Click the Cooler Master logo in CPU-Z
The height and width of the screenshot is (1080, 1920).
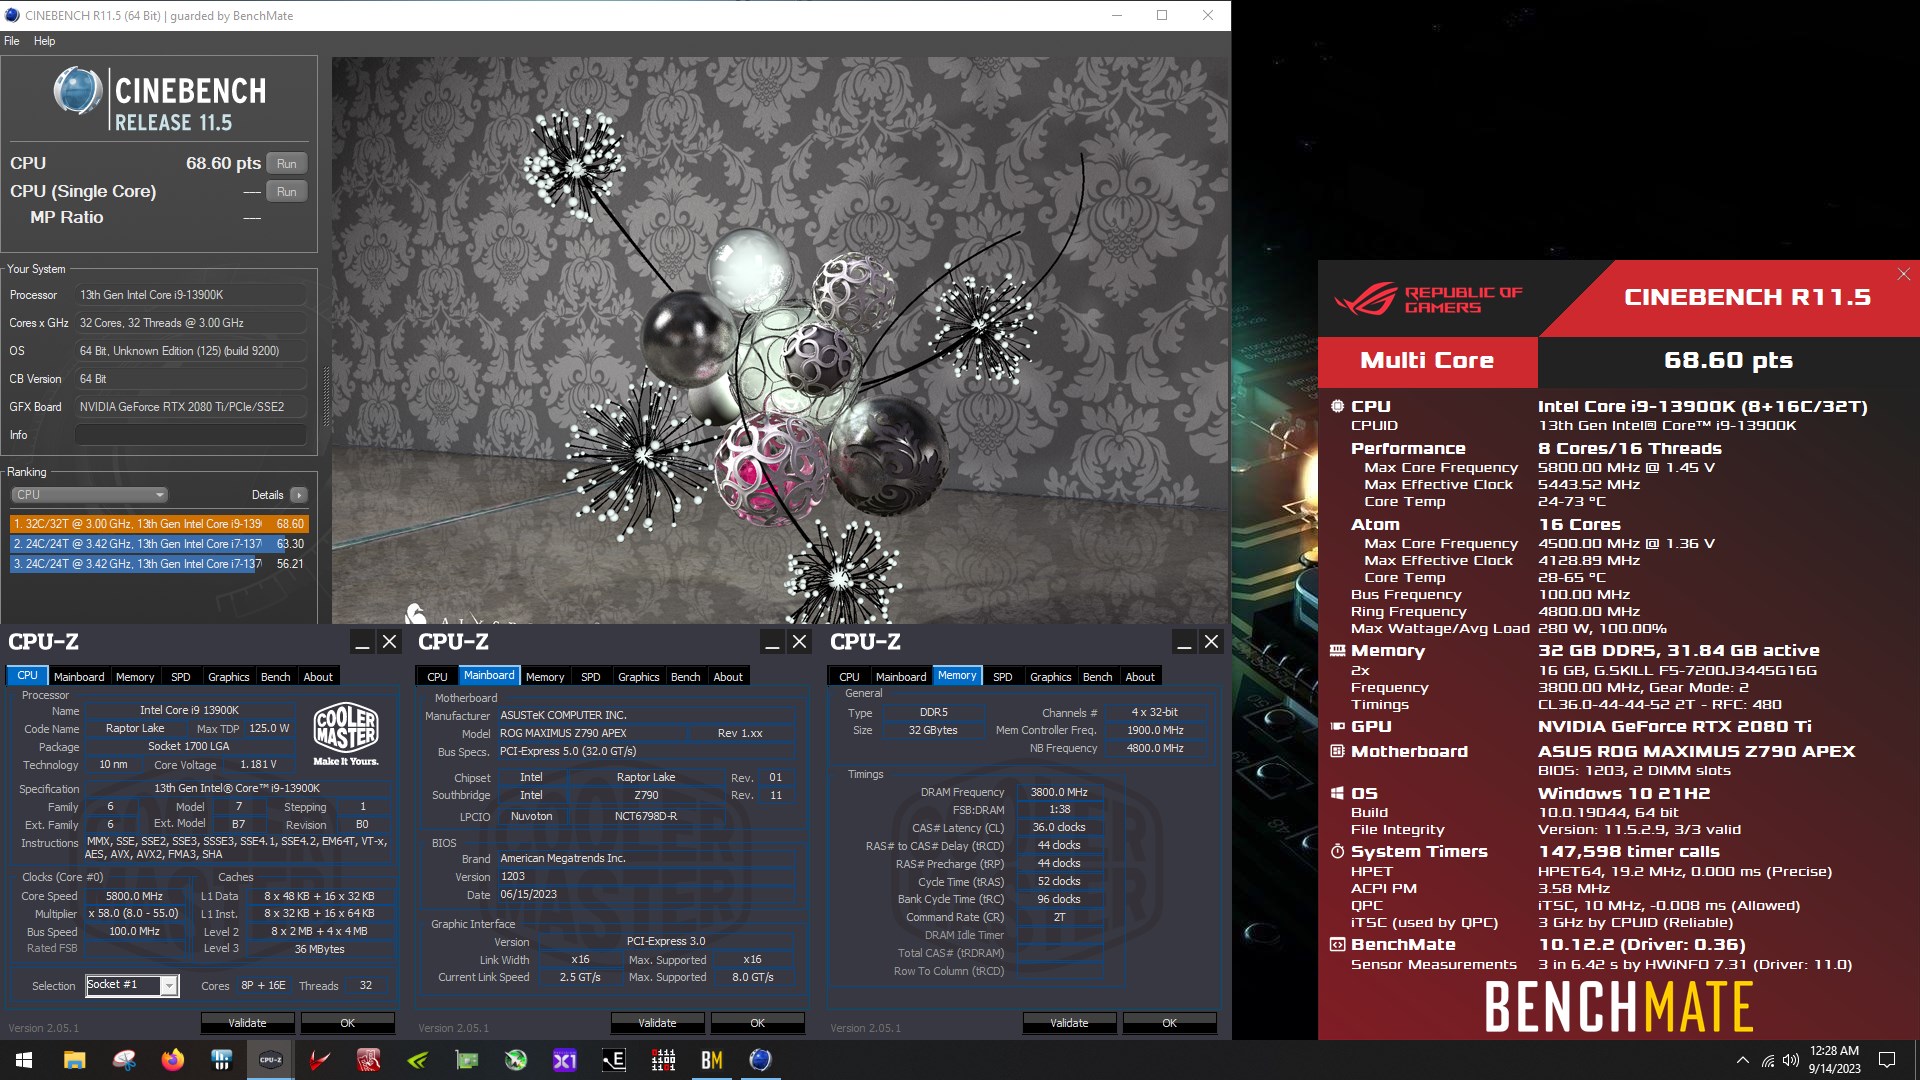point(346,734)
